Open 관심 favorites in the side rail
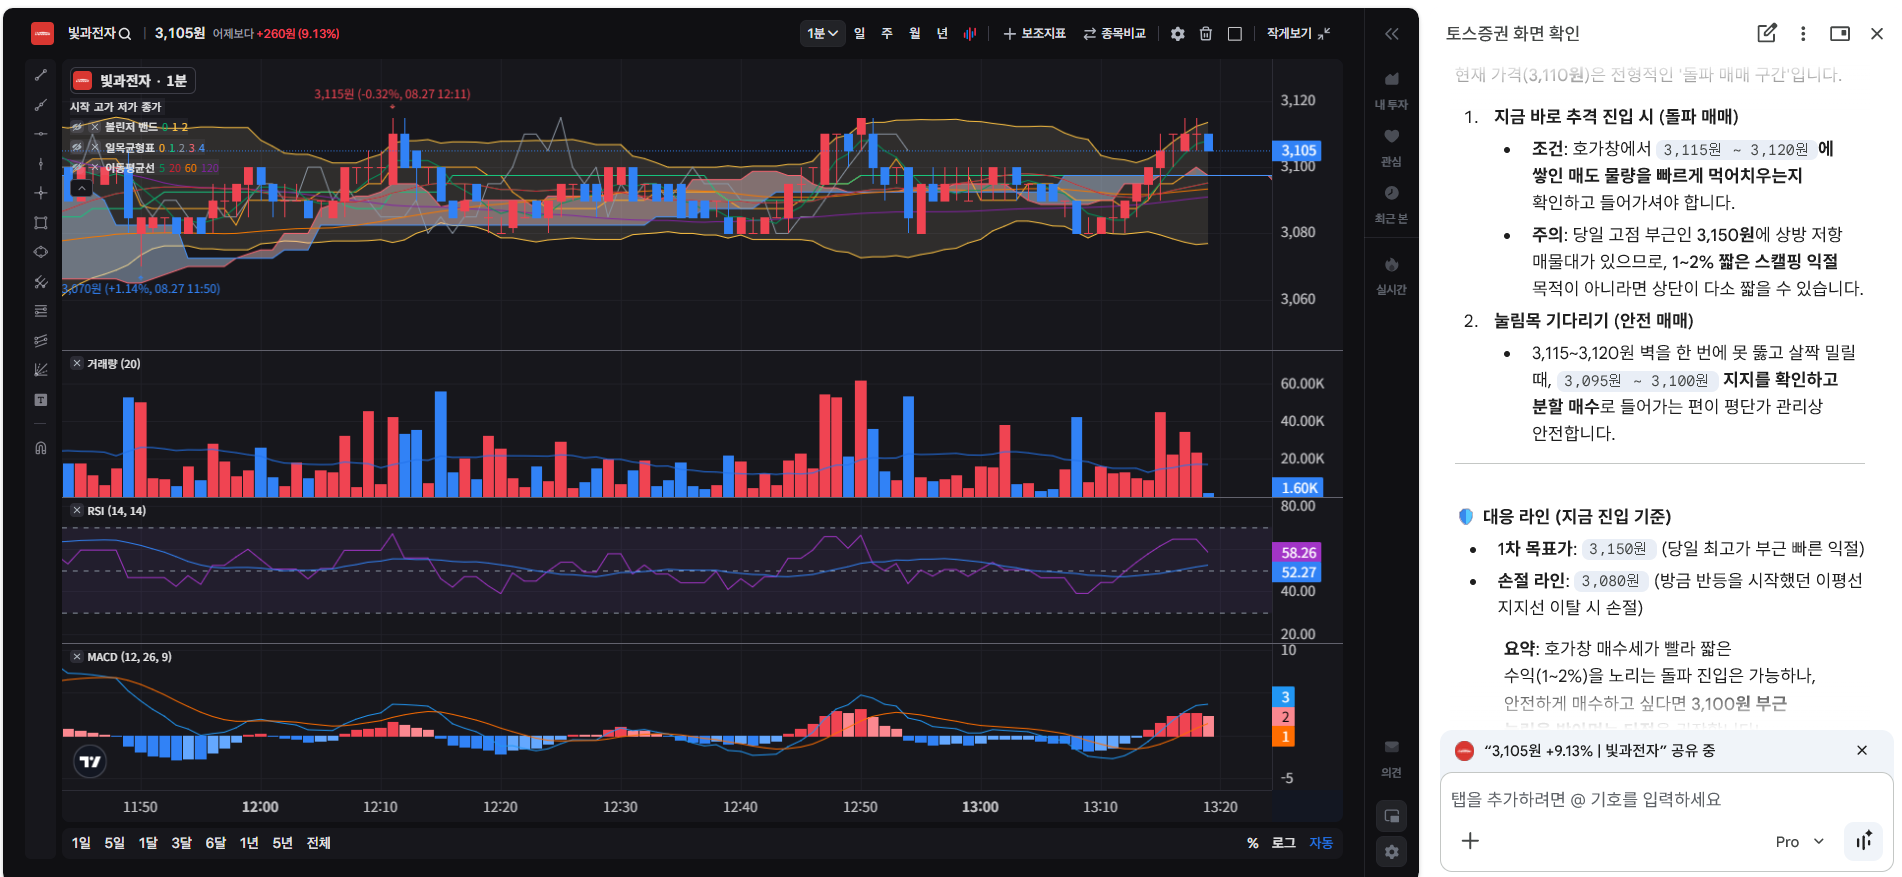Image resolution: width=1902 pixels, height=877 pixels. (1391, 147)
